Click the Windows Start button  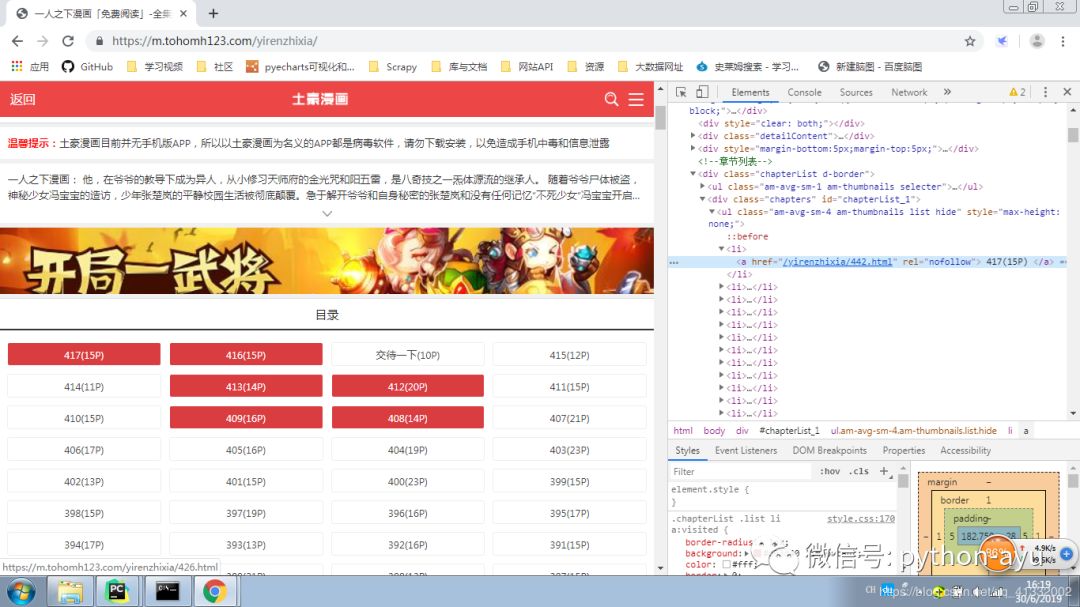pyautogui.click(x=21, y=592)
